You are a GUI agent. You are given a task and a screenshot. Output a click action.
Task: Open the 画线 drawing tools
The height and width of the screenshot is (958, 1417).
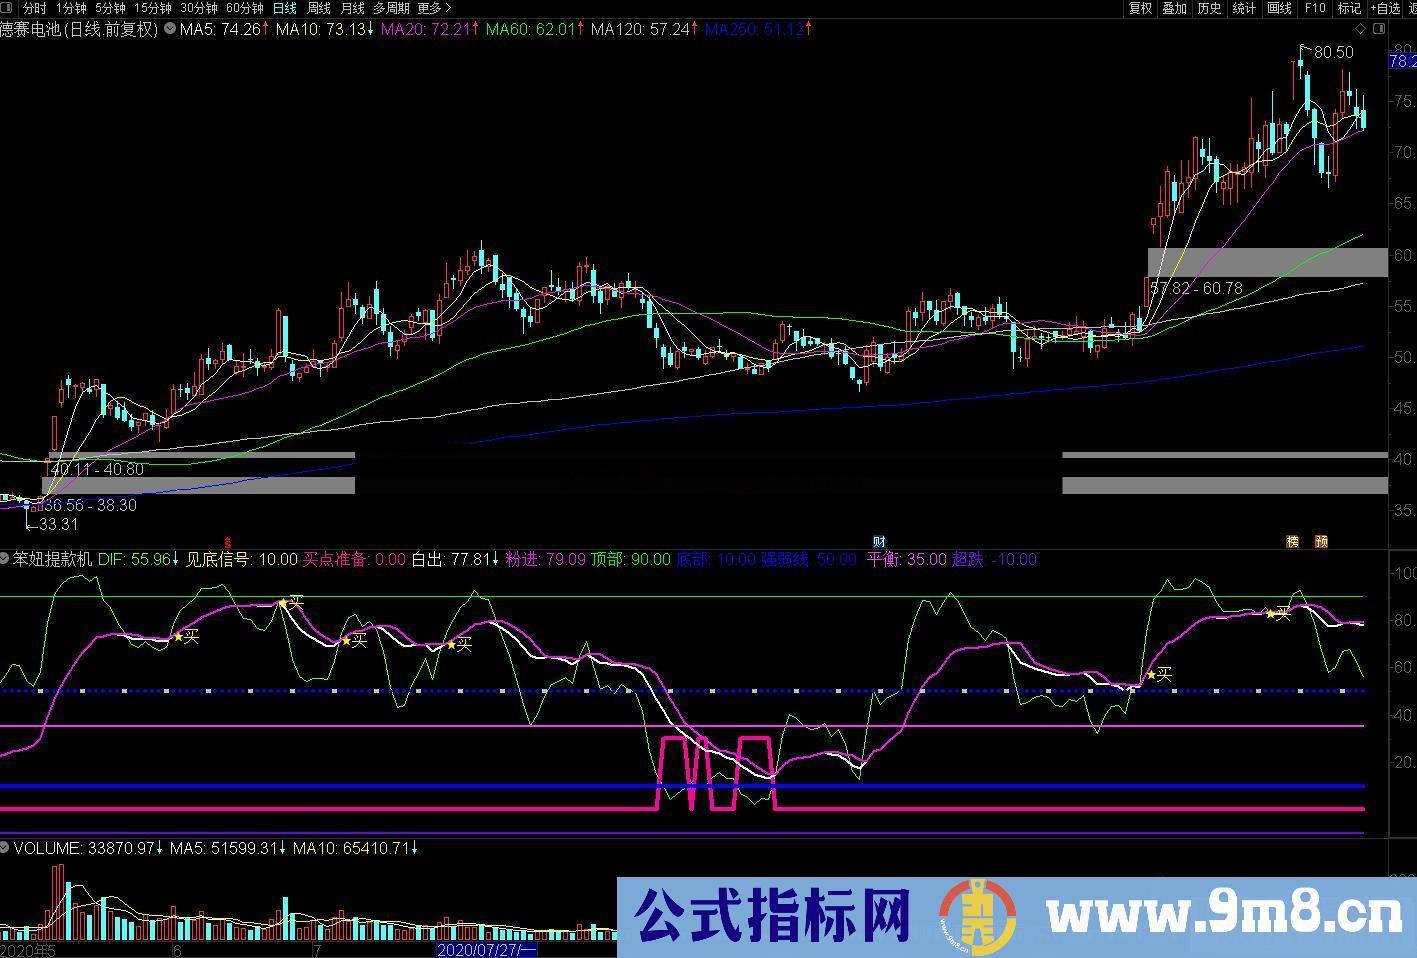pyautogui.click(x=1279, y=8)
